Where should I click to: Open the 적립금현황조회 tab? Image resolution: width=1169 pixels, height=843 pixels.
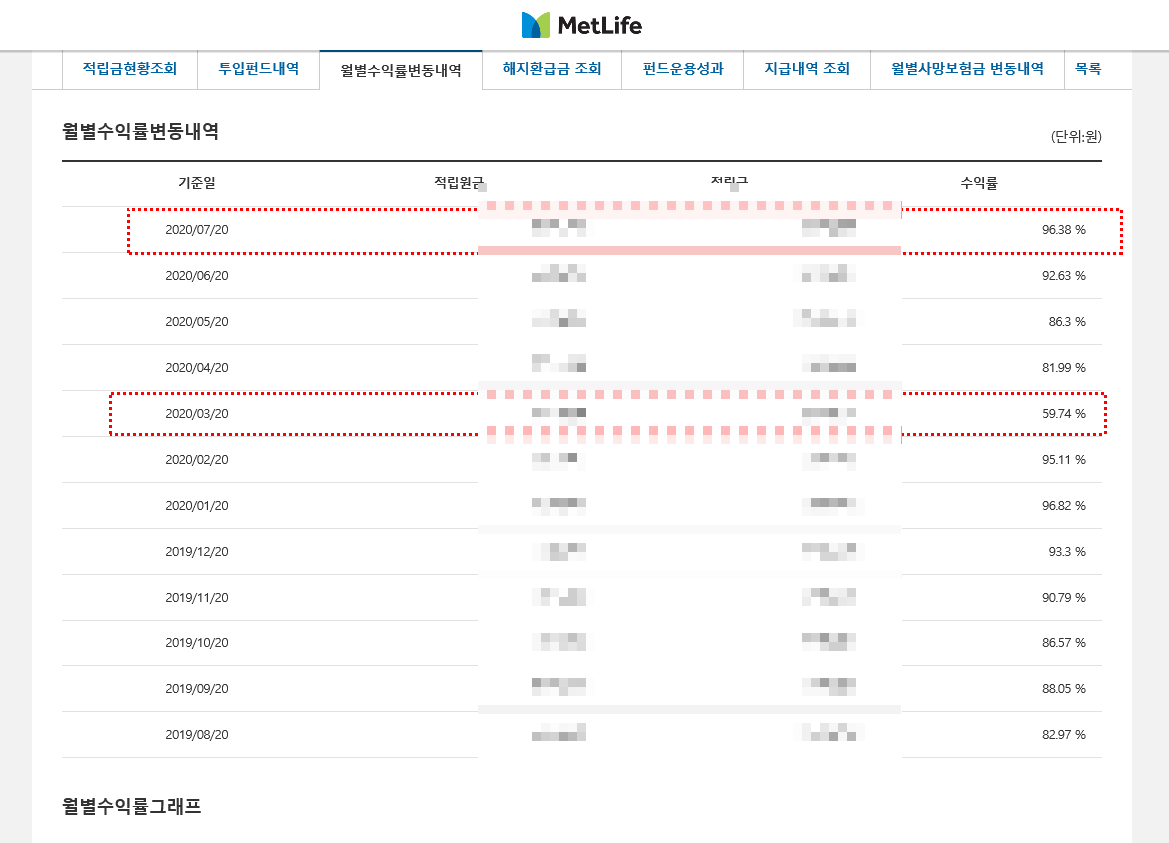pos(130,69)
